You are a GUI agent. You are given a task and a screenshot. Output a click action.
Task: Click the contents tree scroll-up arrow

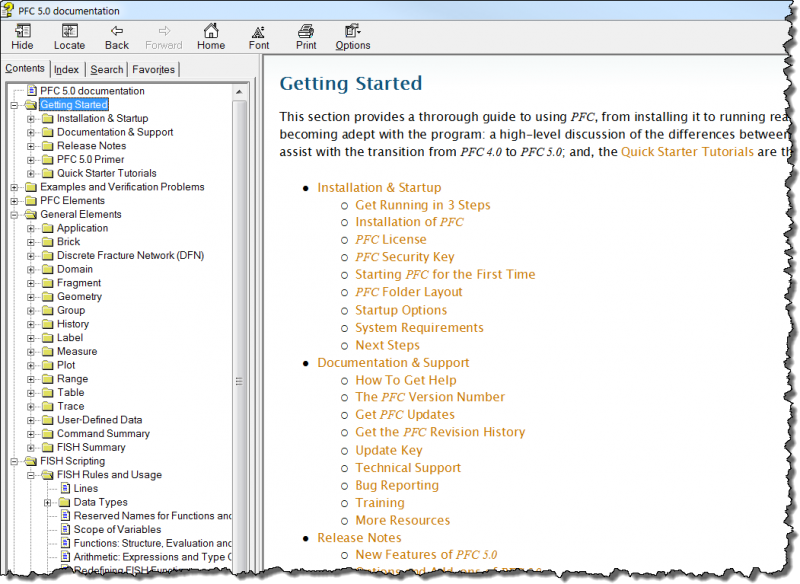click(x=239, y=92)
